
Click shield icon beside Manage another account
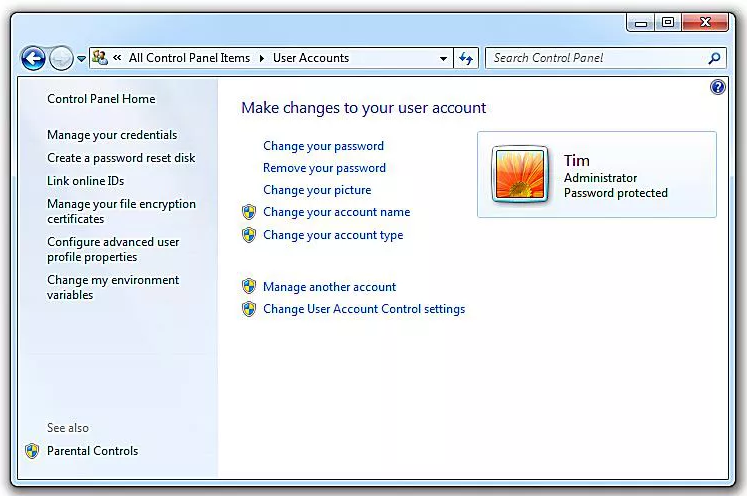pos(249,286)
